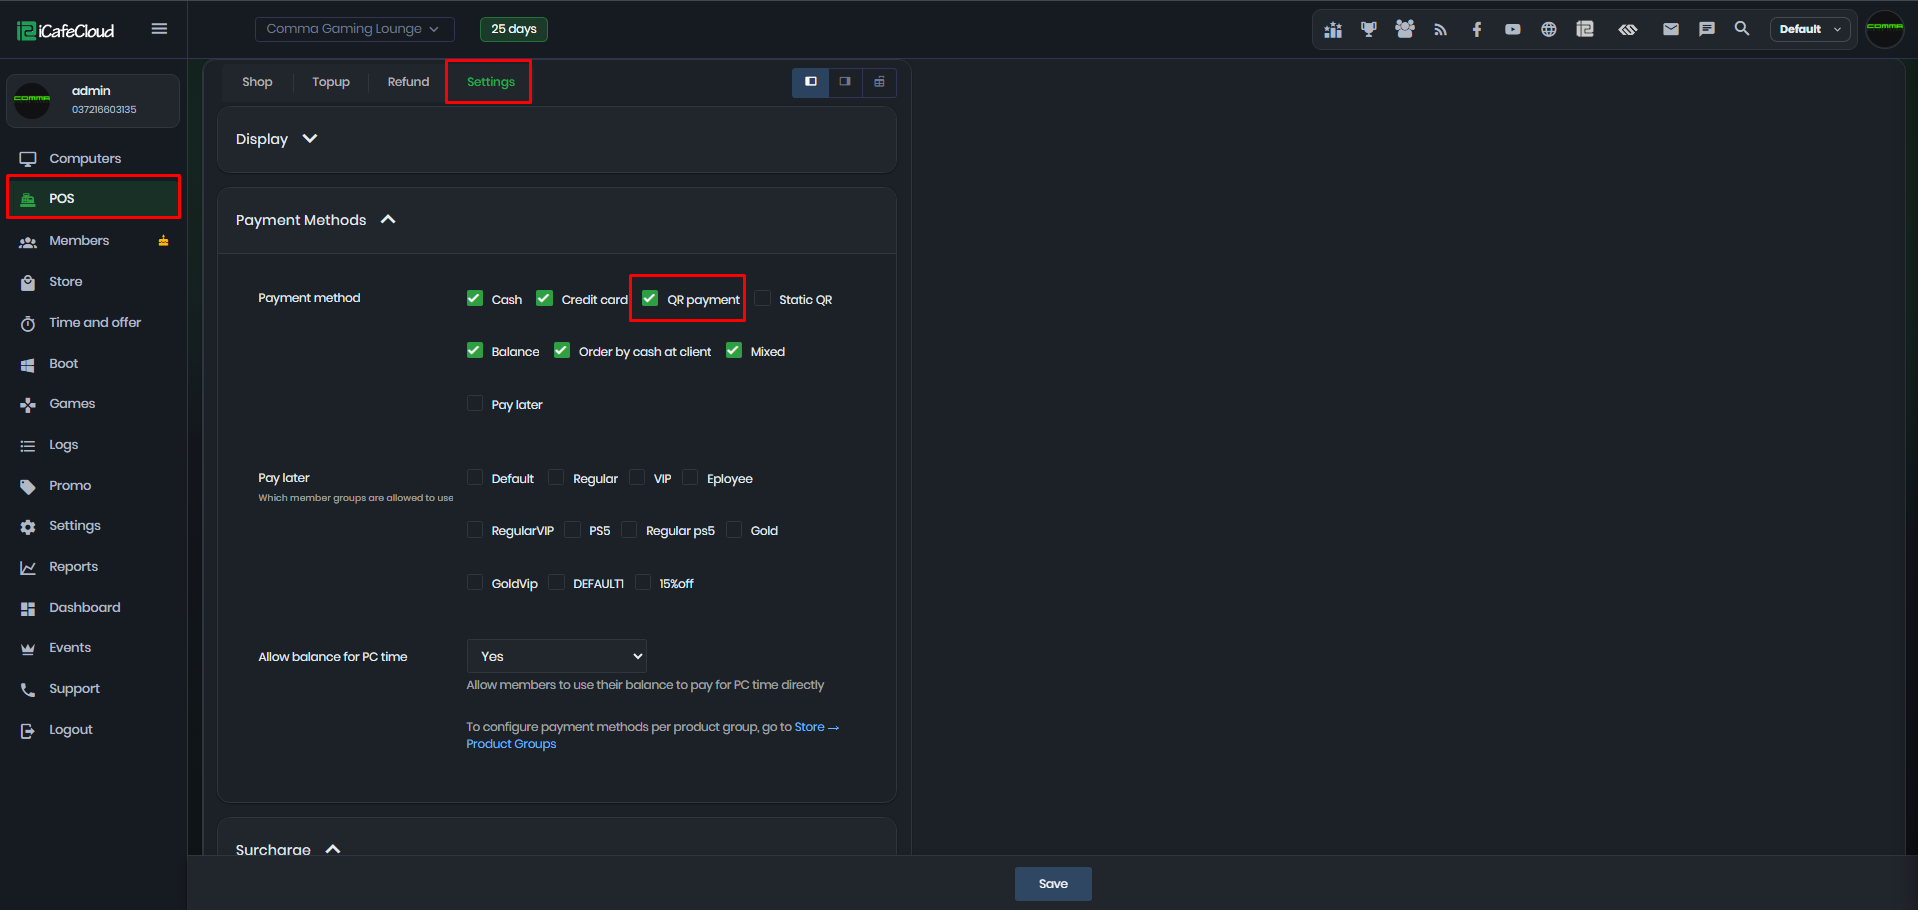Screen dimensions: 1918x910
Task: Enable the Static QR checkbox
Action: (763, 298)
